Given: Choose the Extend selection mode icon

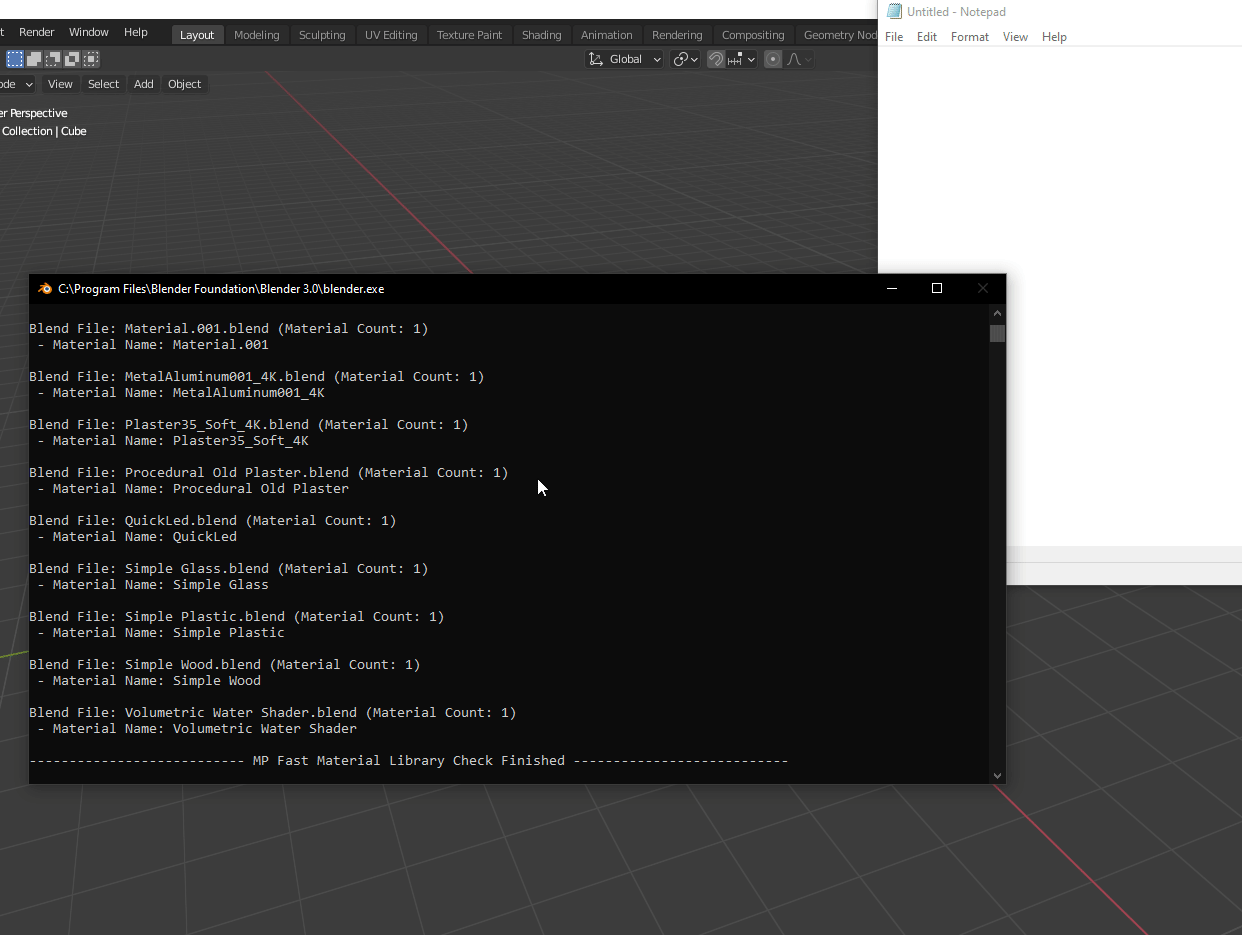Looking at the screenshot, I should [x=34, y=59].
